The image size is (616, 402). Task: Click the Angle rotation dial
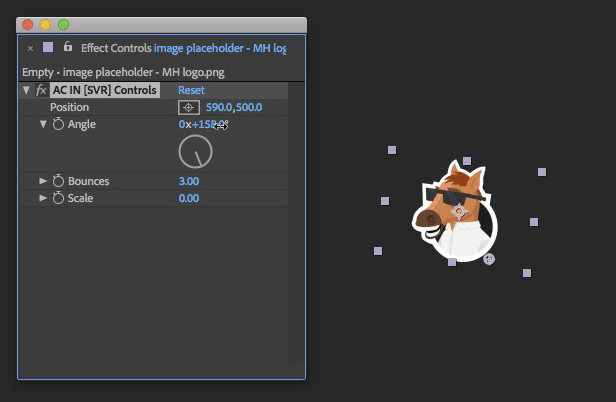(x=195, y=151)
